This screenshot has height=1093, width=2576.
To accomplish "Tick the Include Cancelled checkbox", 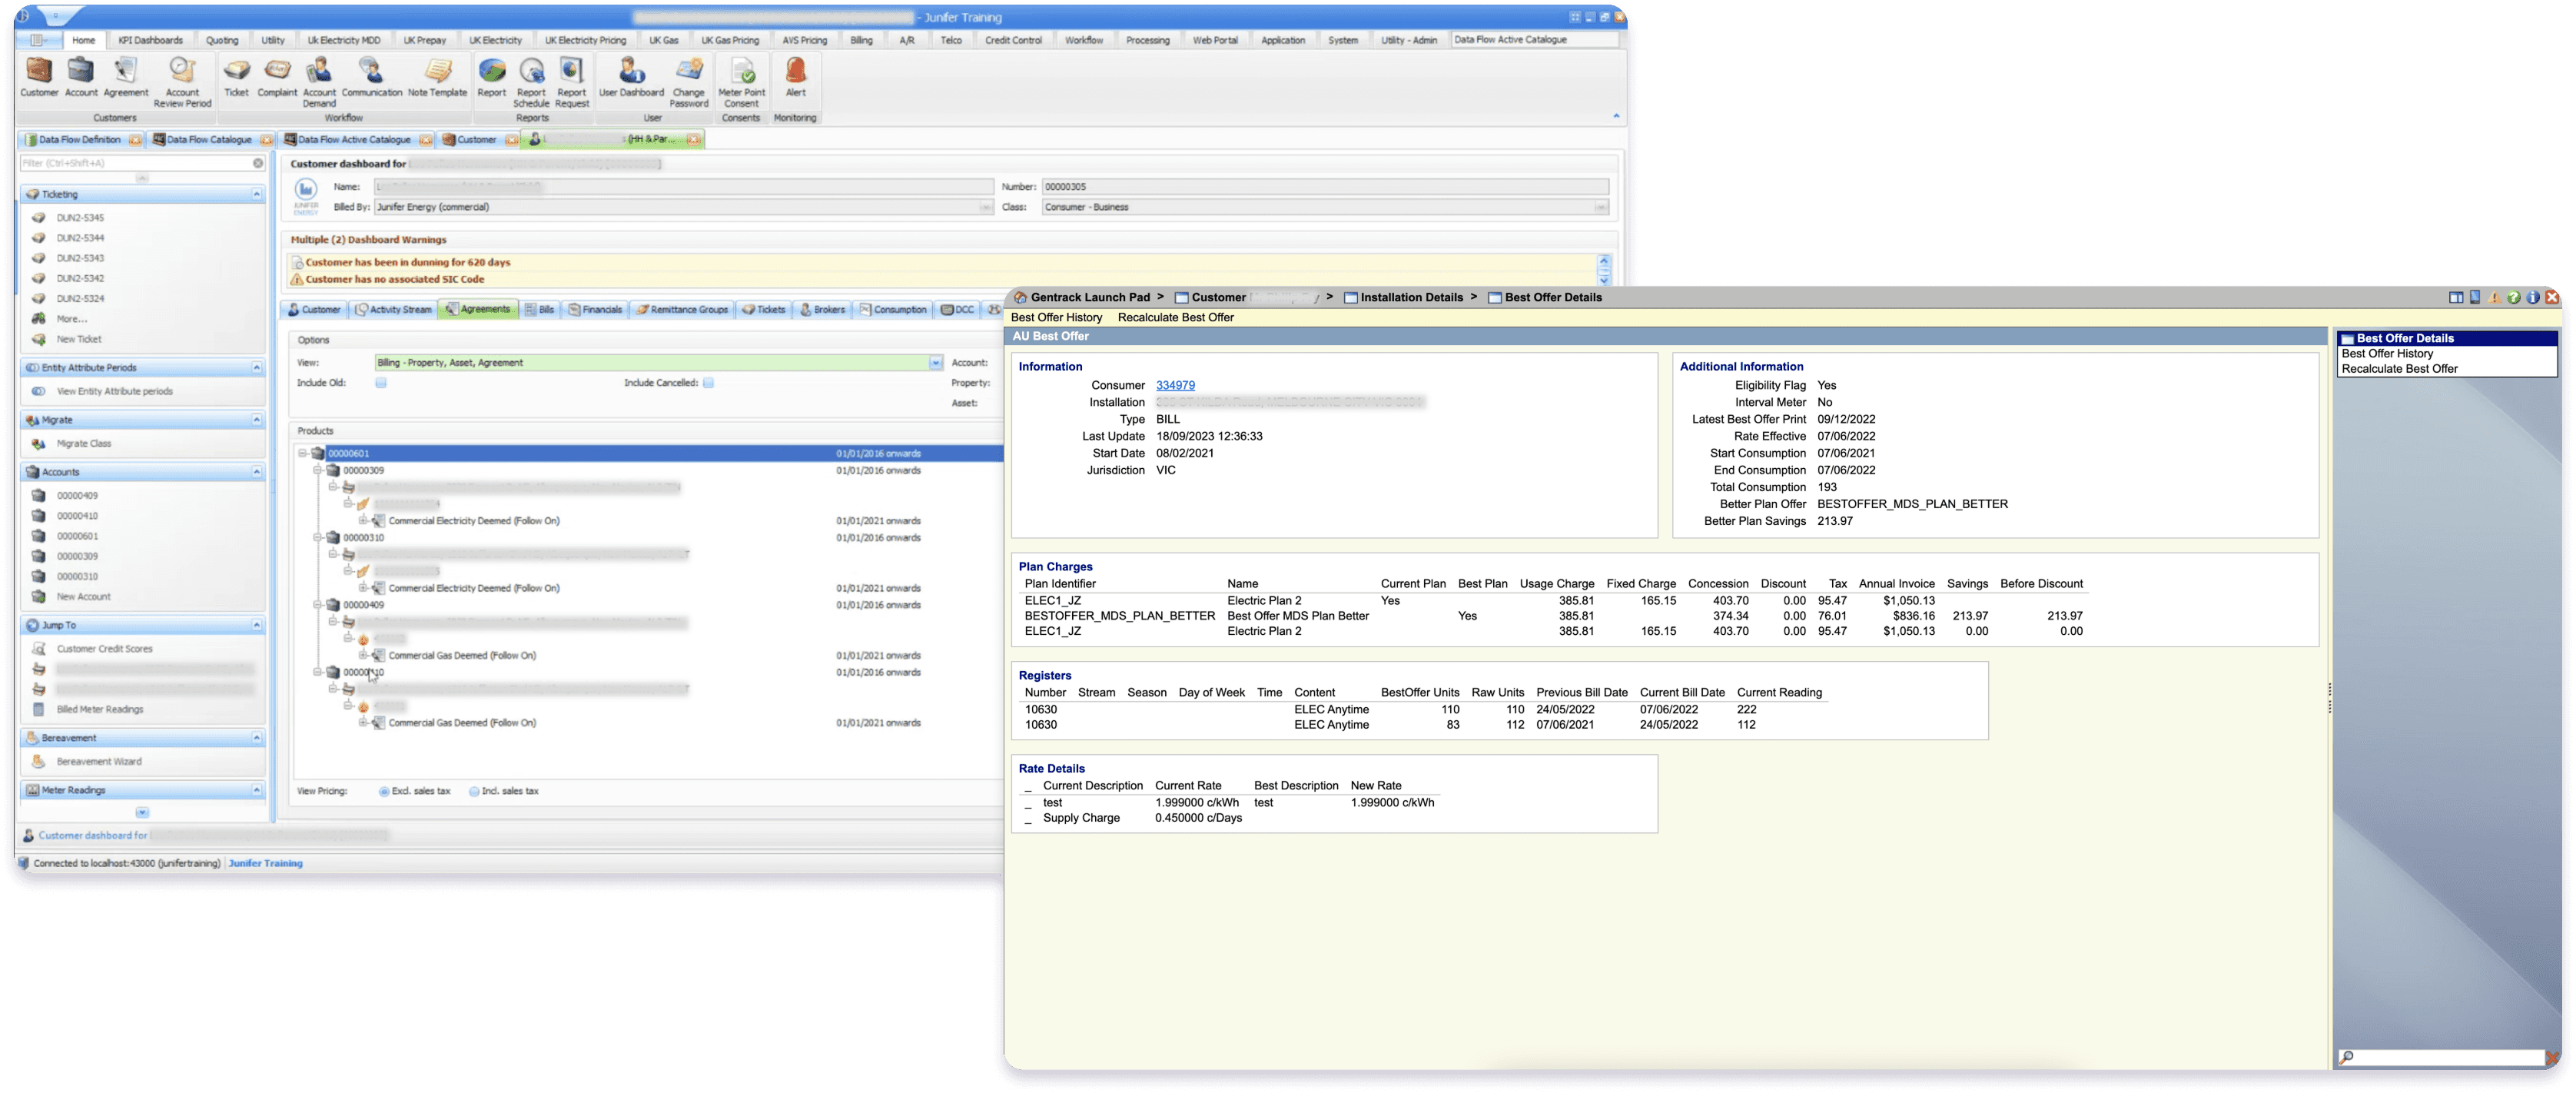I will 708,383.
